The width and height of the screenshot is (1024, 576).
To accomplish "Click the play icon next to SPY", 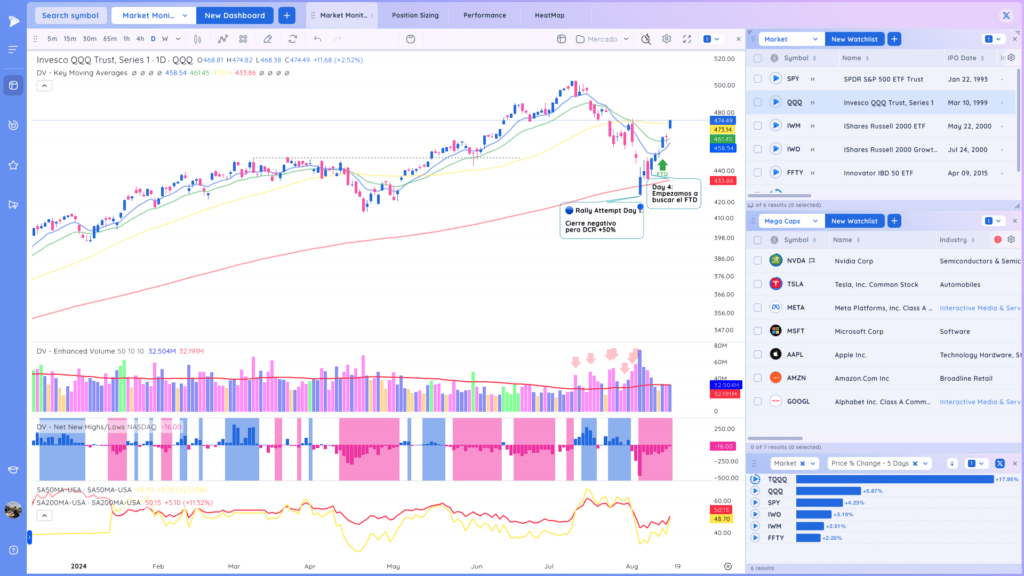I will pyautogui.click(x=775, y=78).
